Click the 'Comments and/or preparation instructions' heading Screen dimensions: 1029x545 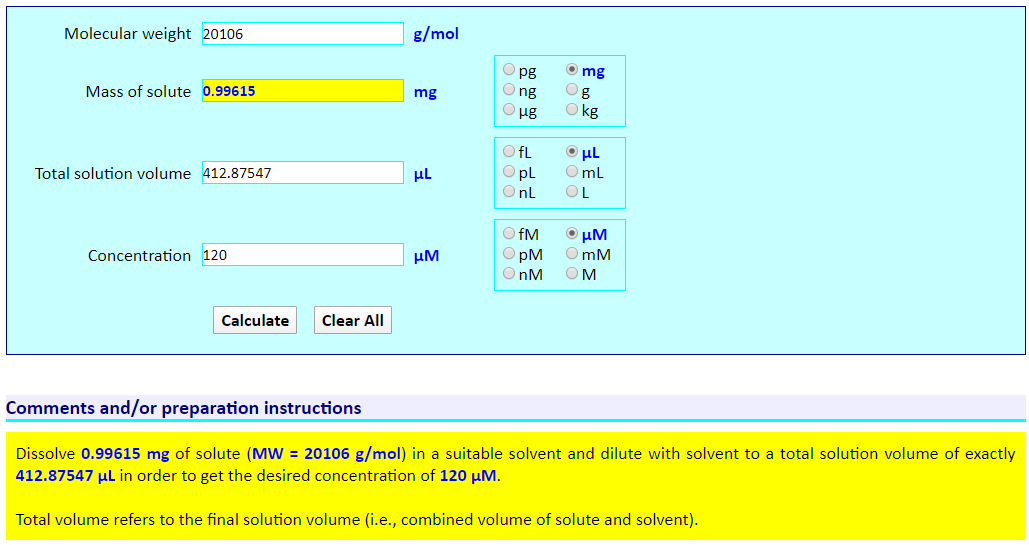pos(184,408)
